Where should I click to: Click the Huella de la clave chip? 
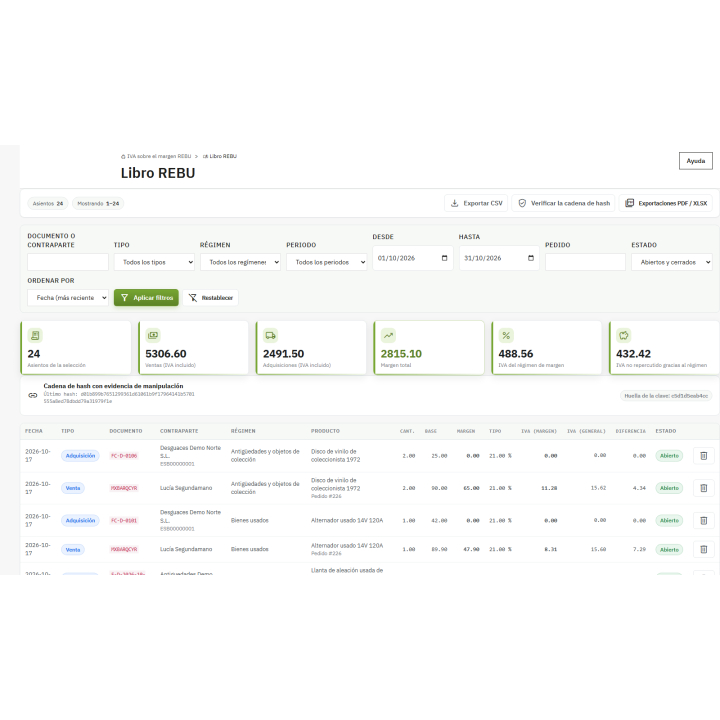pos(666,396)
